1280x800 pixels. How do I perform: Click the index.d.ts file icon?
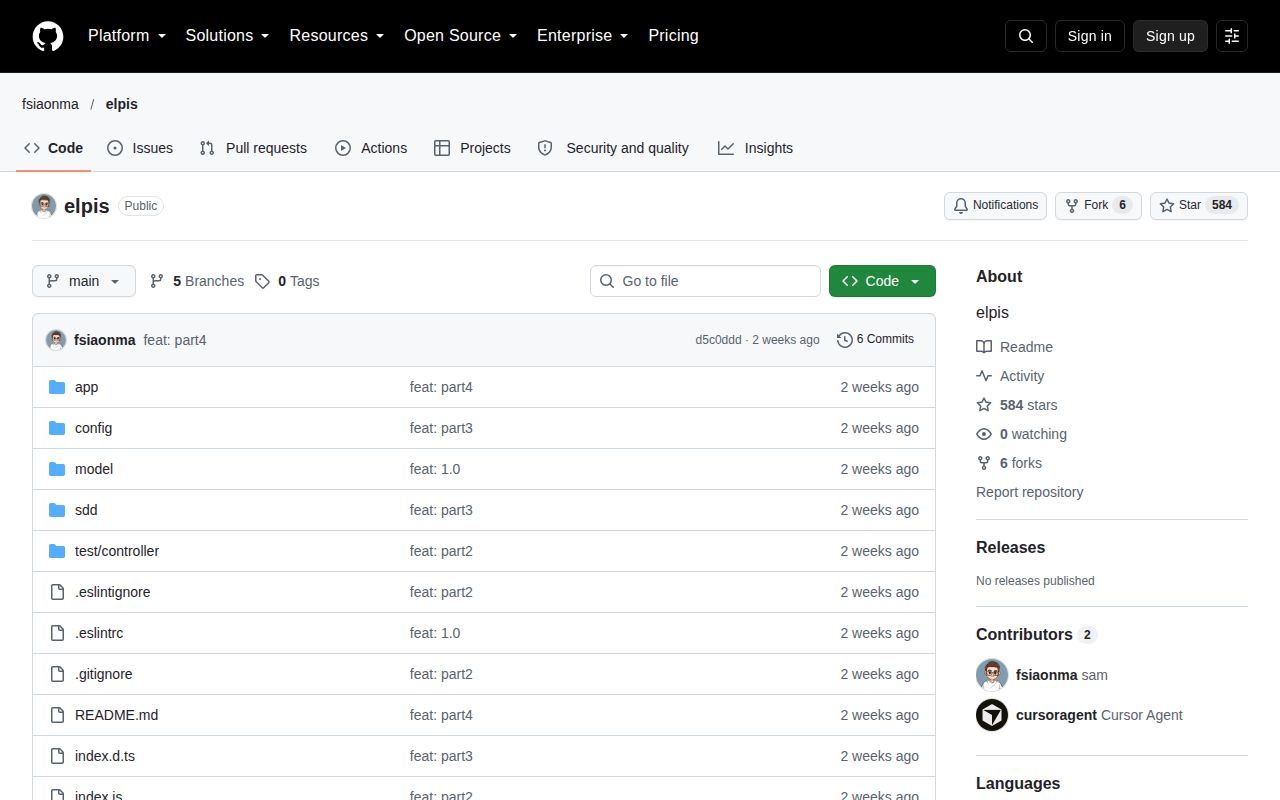pos(57,756)
